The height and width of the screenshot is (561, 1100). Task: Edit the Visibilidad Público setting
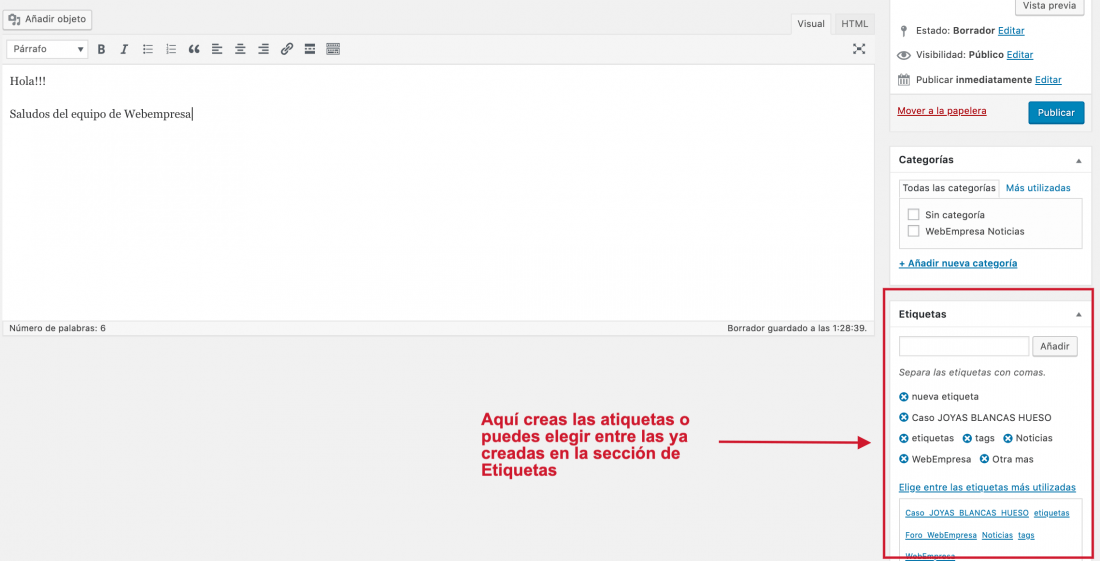(x=1019, y=55)
